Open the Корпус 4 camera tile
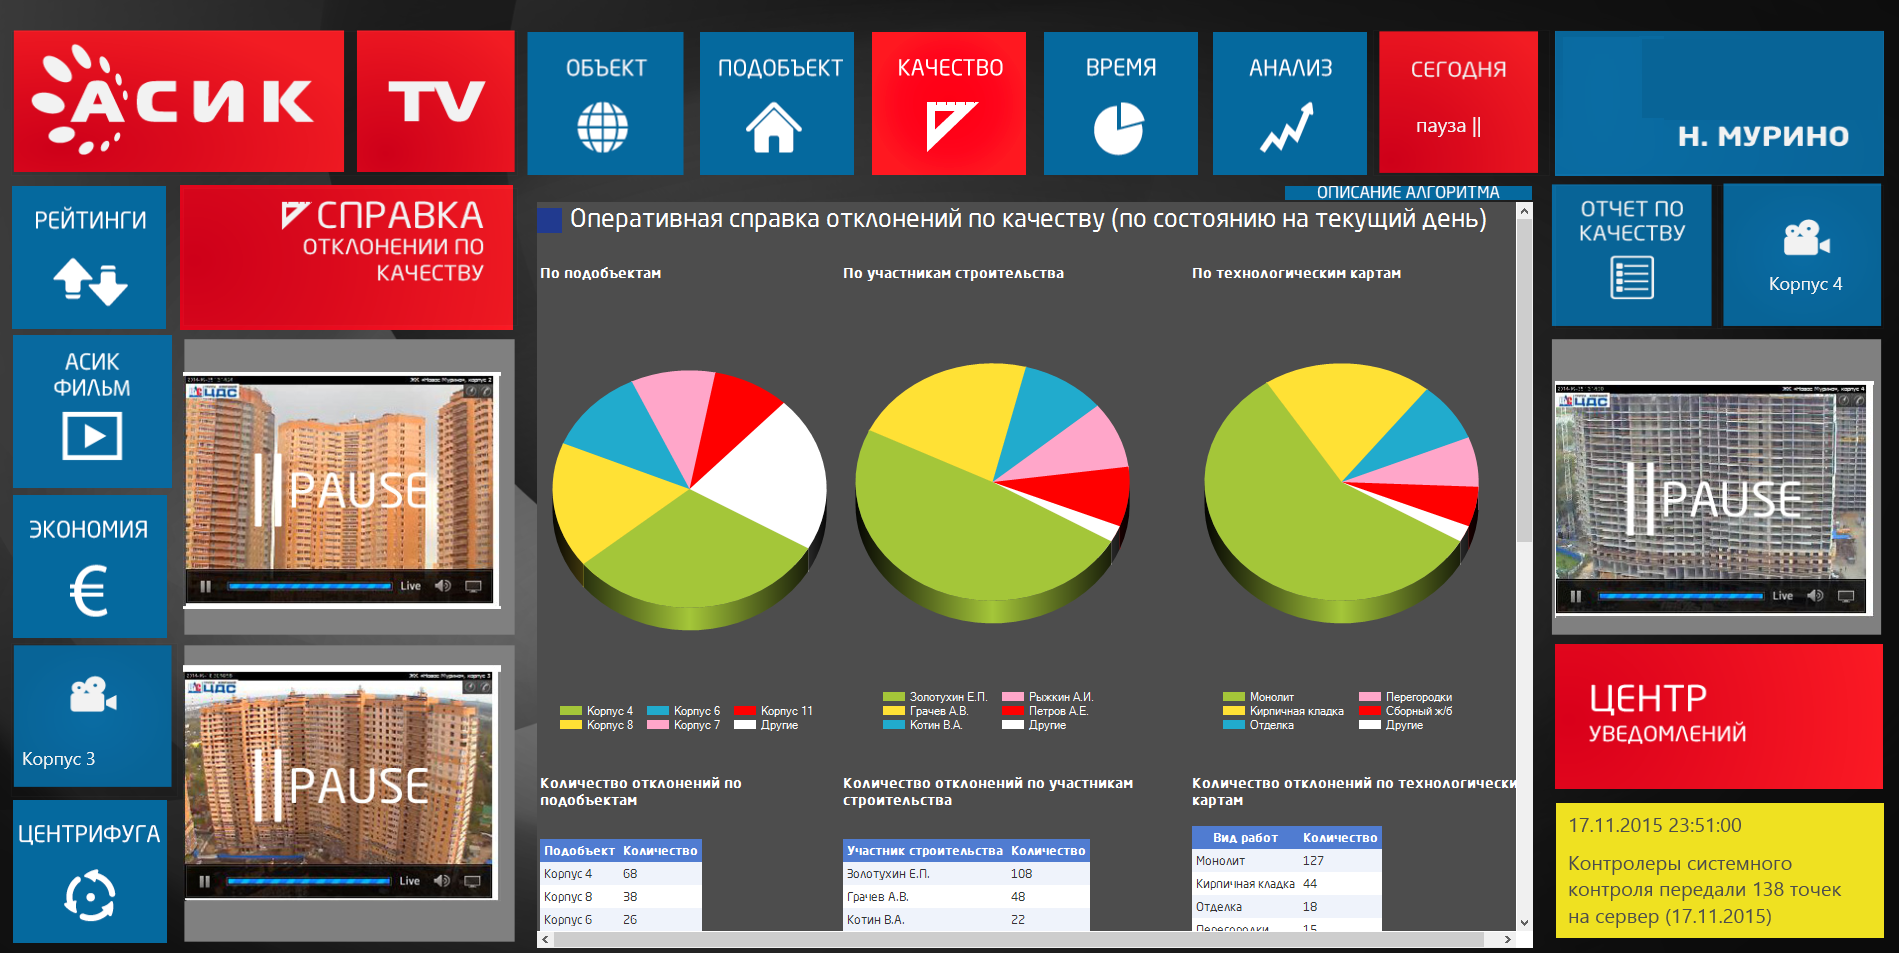The height and width of the screenshot is (953, 1899). coord(1802,255)
